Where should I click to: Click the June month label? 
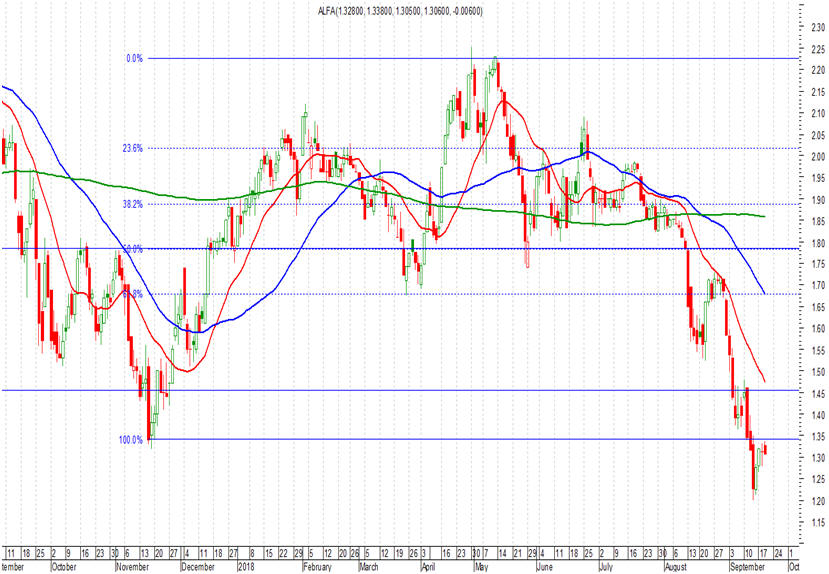point(544,567)
